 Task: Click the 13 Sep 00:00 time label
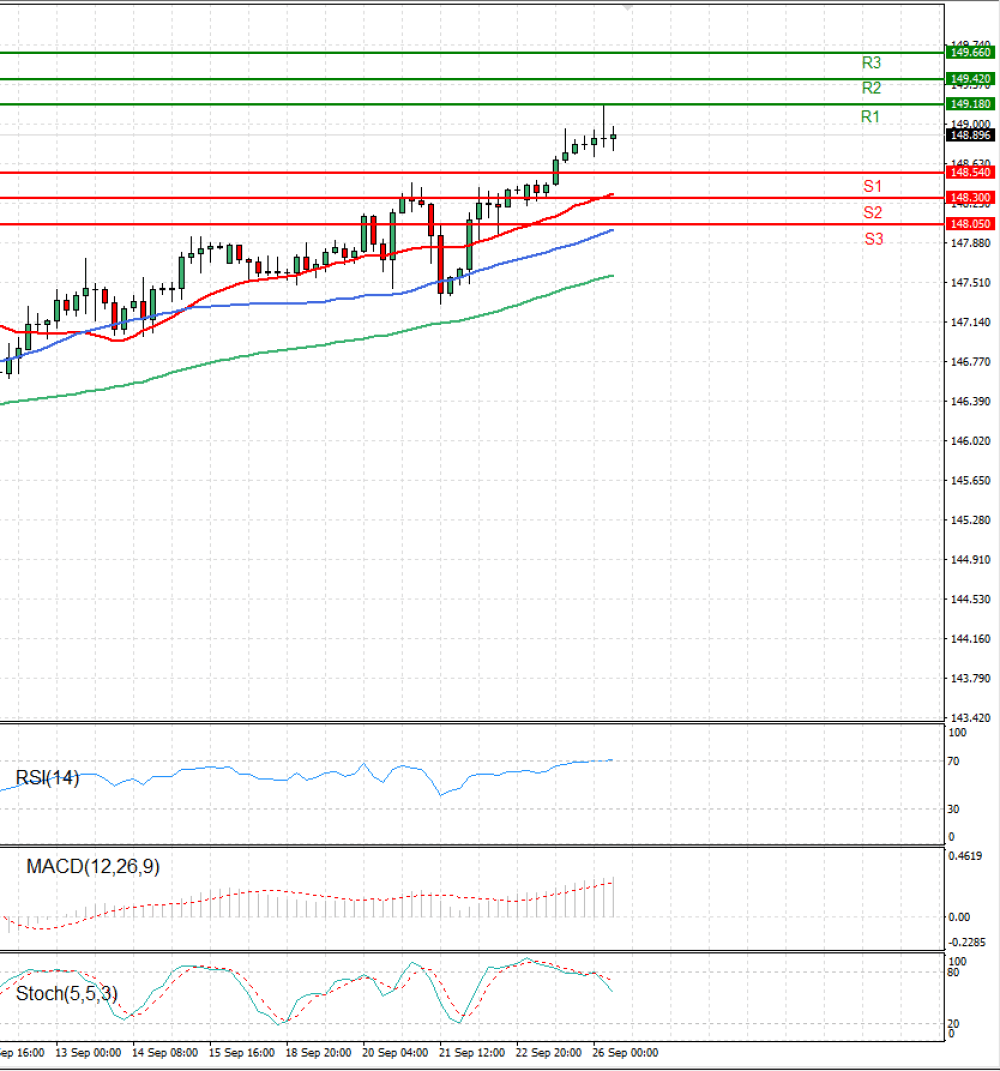(88, 1053)
